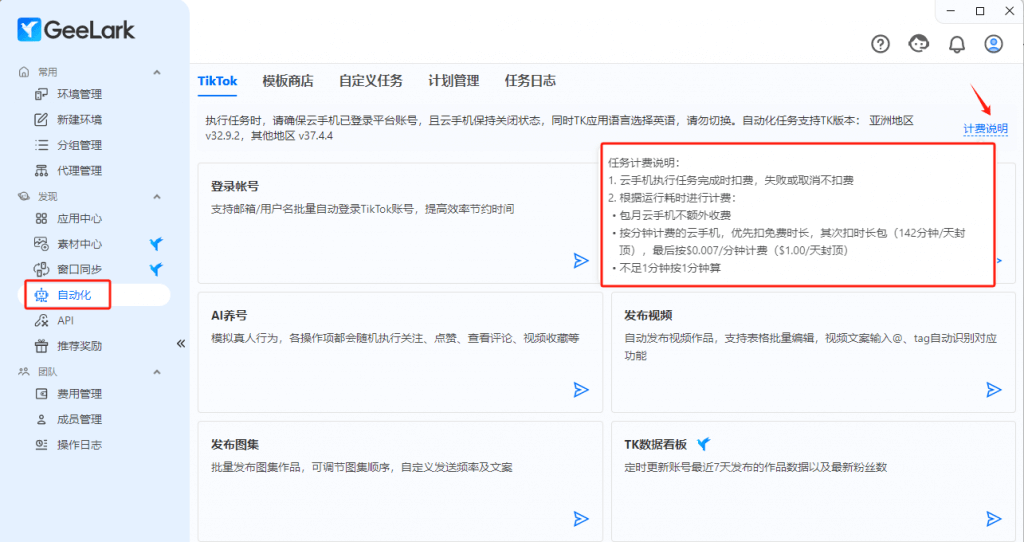Open the 计费说明 link
Viewport: 1024px width, 542px height.
point(985,129)
